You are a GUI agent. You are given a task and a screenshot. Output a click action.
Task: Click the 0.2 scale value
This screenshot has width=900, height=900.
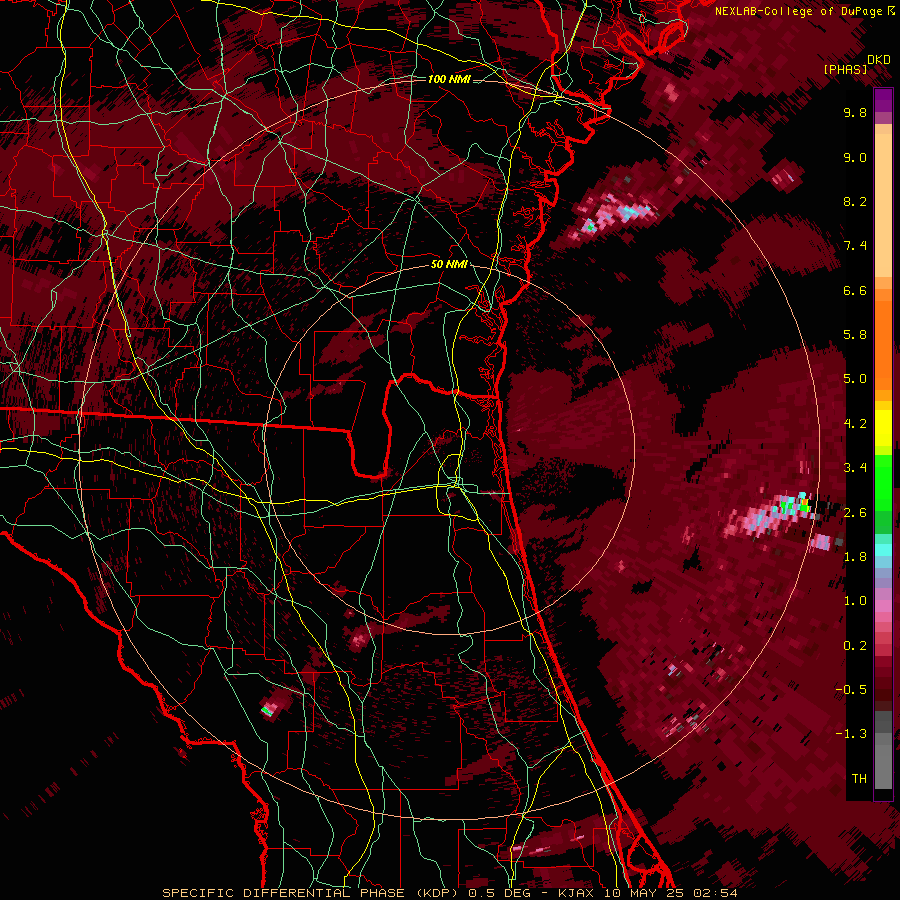point(855,646)
